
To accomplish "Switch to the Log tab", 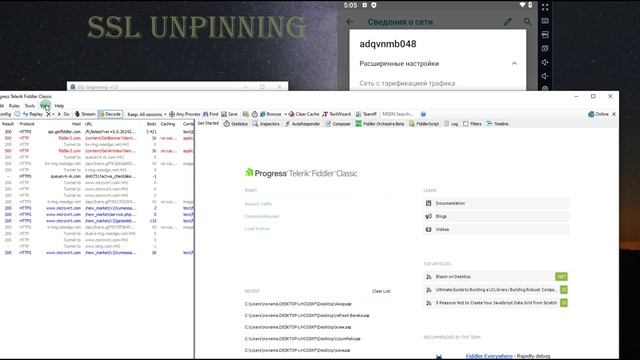I will click(451, 124).
